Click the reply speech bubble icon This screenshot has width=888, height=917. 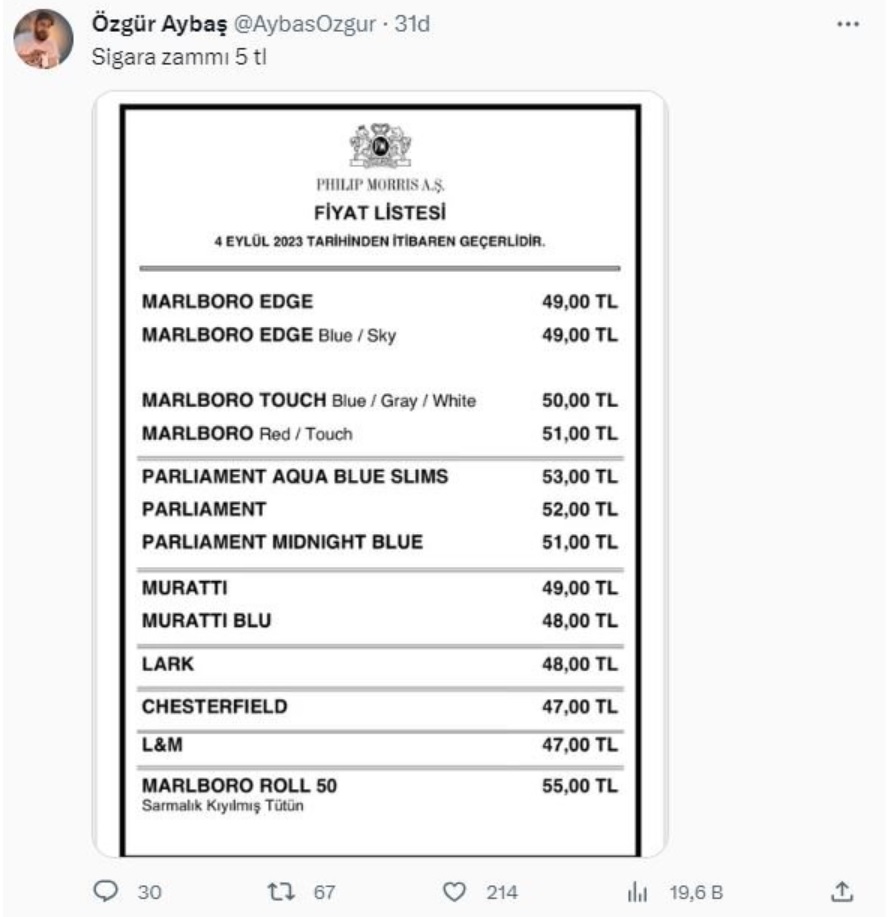pyautogui.click(x=106, y=891)
